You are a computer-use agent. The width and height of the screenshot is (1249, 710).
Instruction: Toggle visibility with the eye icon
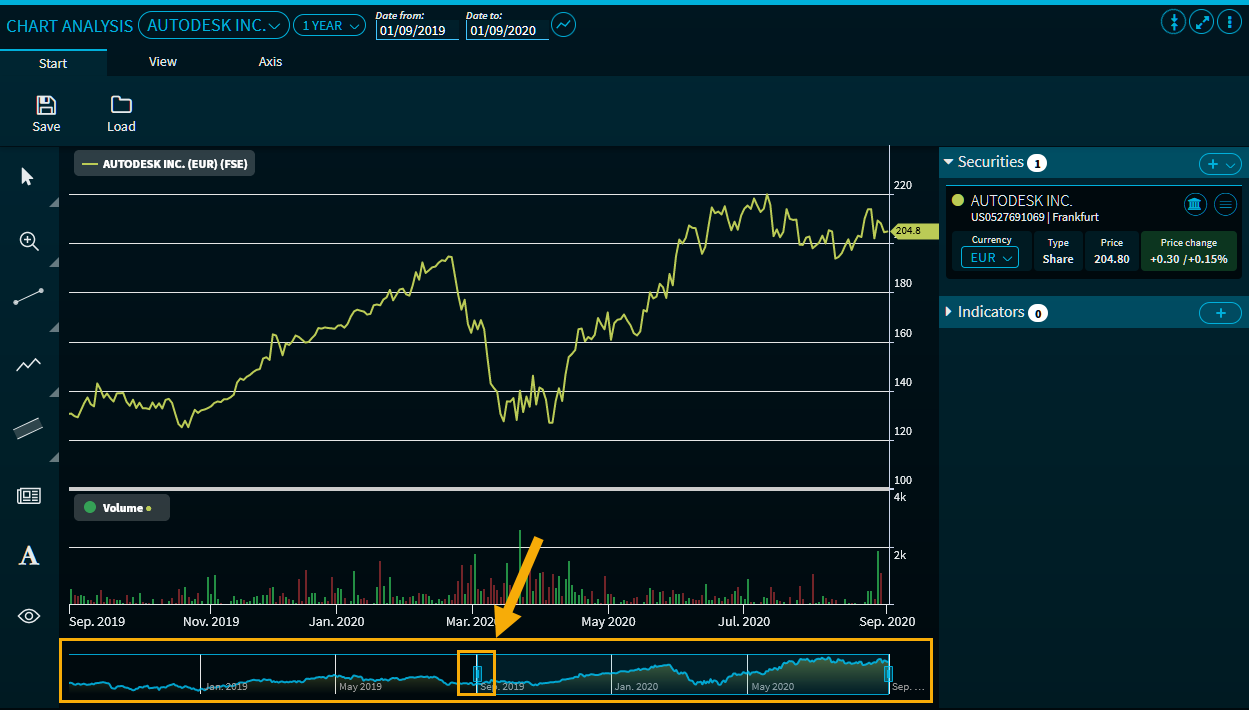29,616
